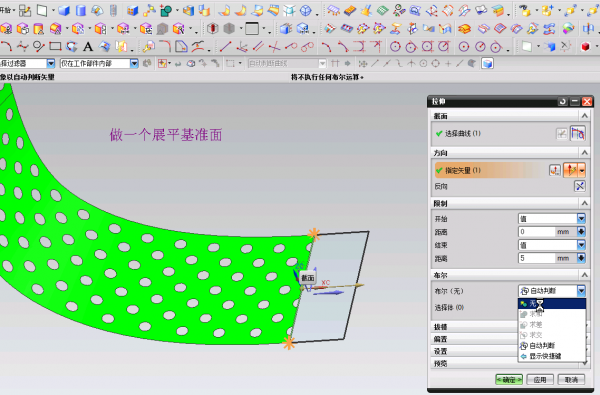
Task: Open the vector dialog icon
Action: pyautogui.click(x=555, y=170)
